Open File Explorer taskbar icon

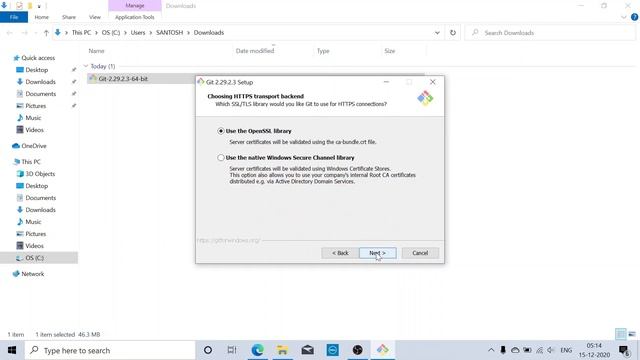point(282,350)
